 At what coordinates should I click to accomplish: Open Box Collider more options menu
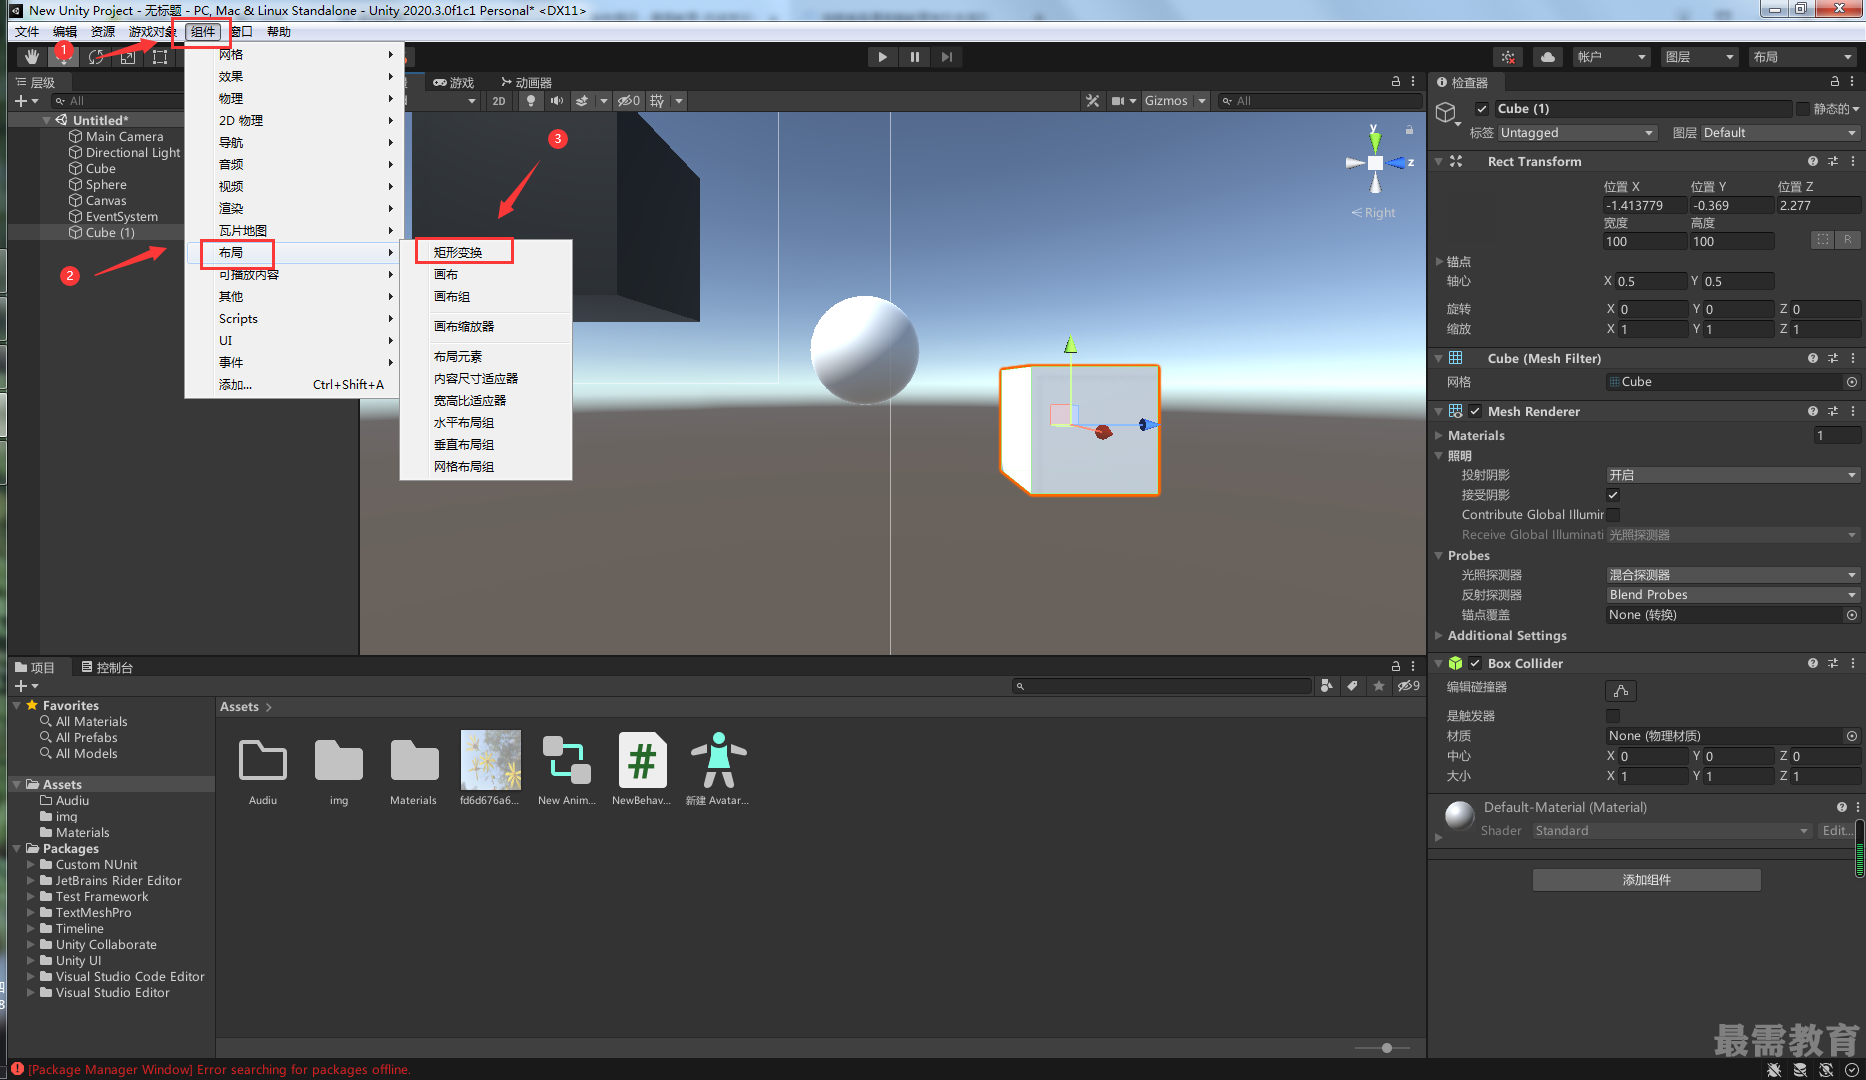(x=1853, y=663)
